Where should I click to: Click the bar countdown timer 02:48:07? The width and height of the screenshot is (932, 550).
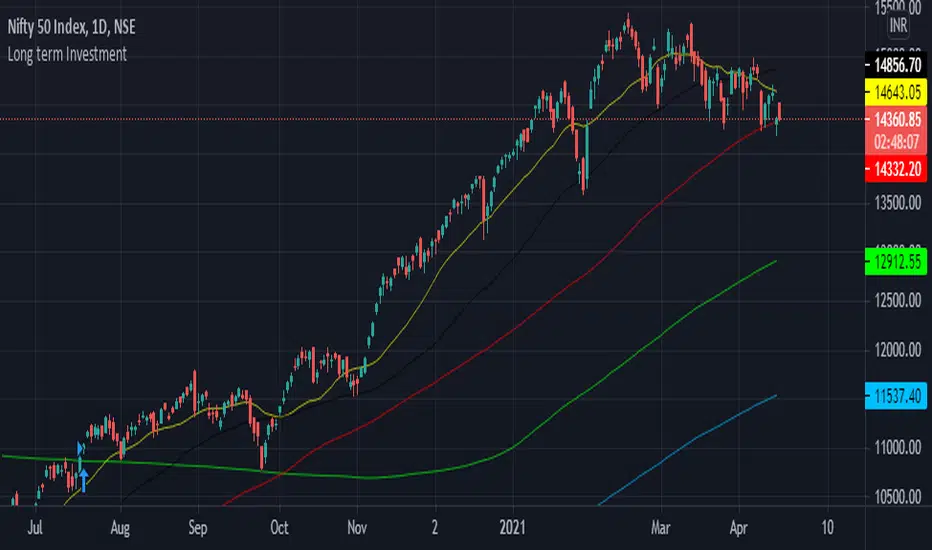[896, 142]
